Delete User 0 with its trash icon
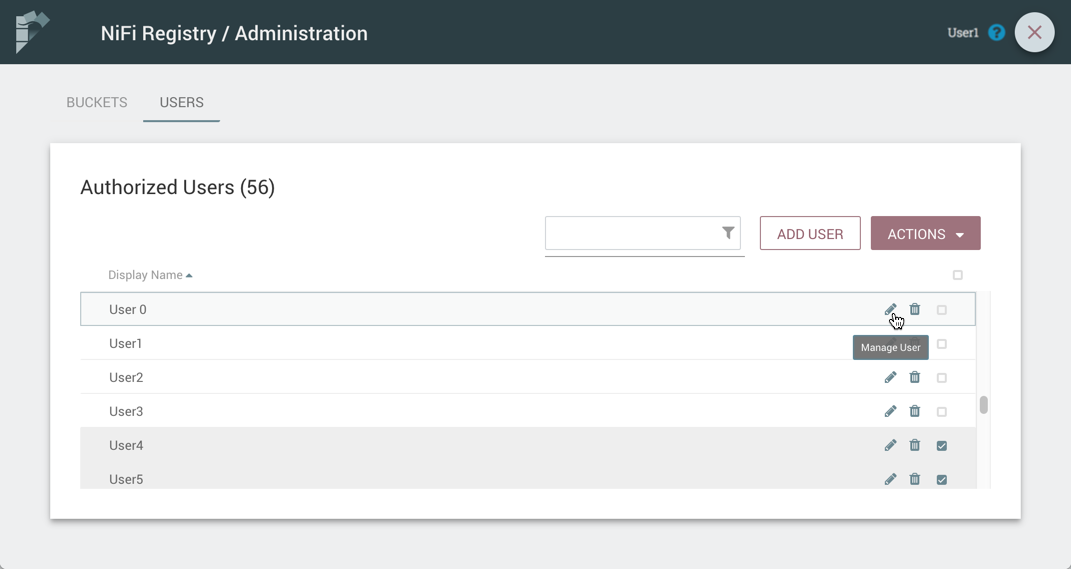This screenshot has height=569, width=1071. [915, 310]
